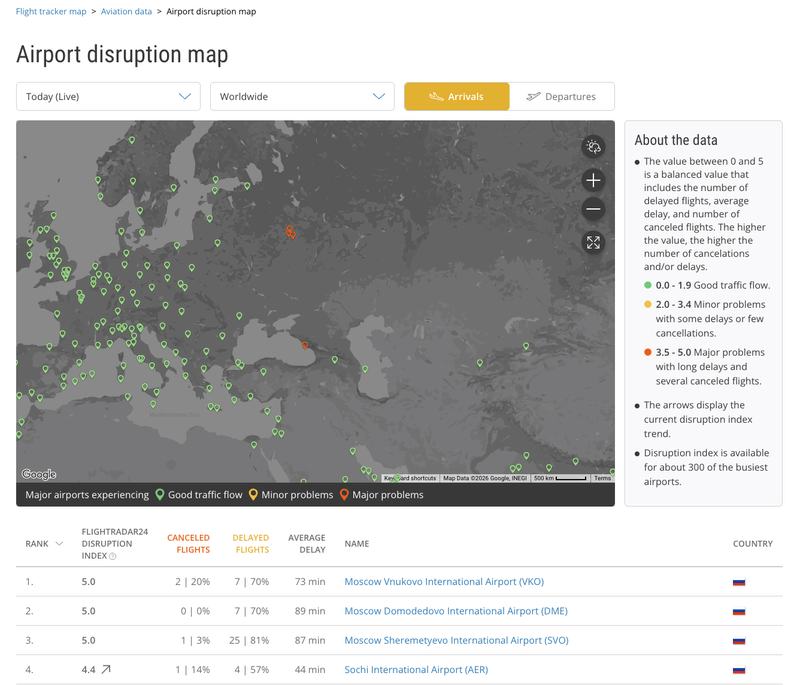The width and height of the screenshot is (800, 685).
Task: Click the orange 3.5 - 5.0 legend dot
Action: (647, 352)
